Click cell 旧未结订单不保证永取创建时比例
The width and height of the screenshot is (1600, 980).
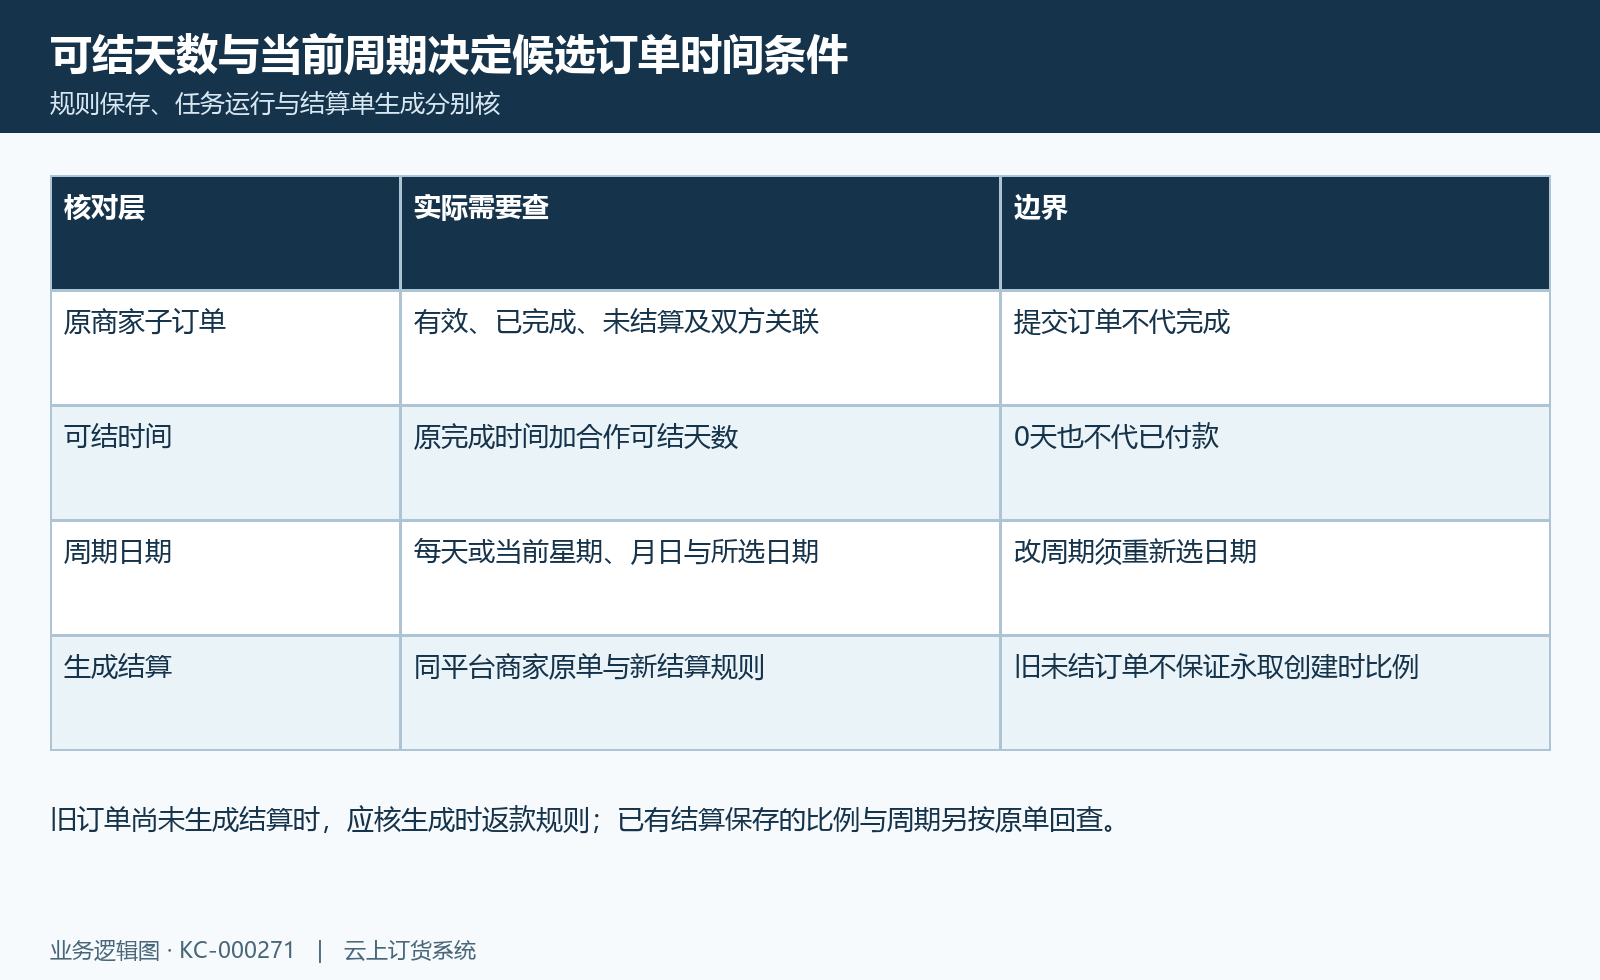coord(1275,693)
